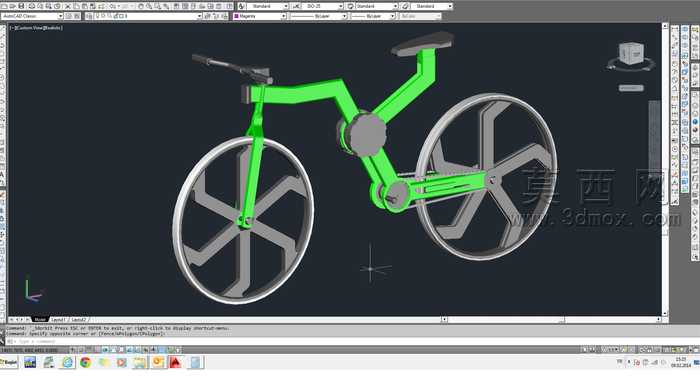Click the Layer Previous icon

click(x=216, y=16)
